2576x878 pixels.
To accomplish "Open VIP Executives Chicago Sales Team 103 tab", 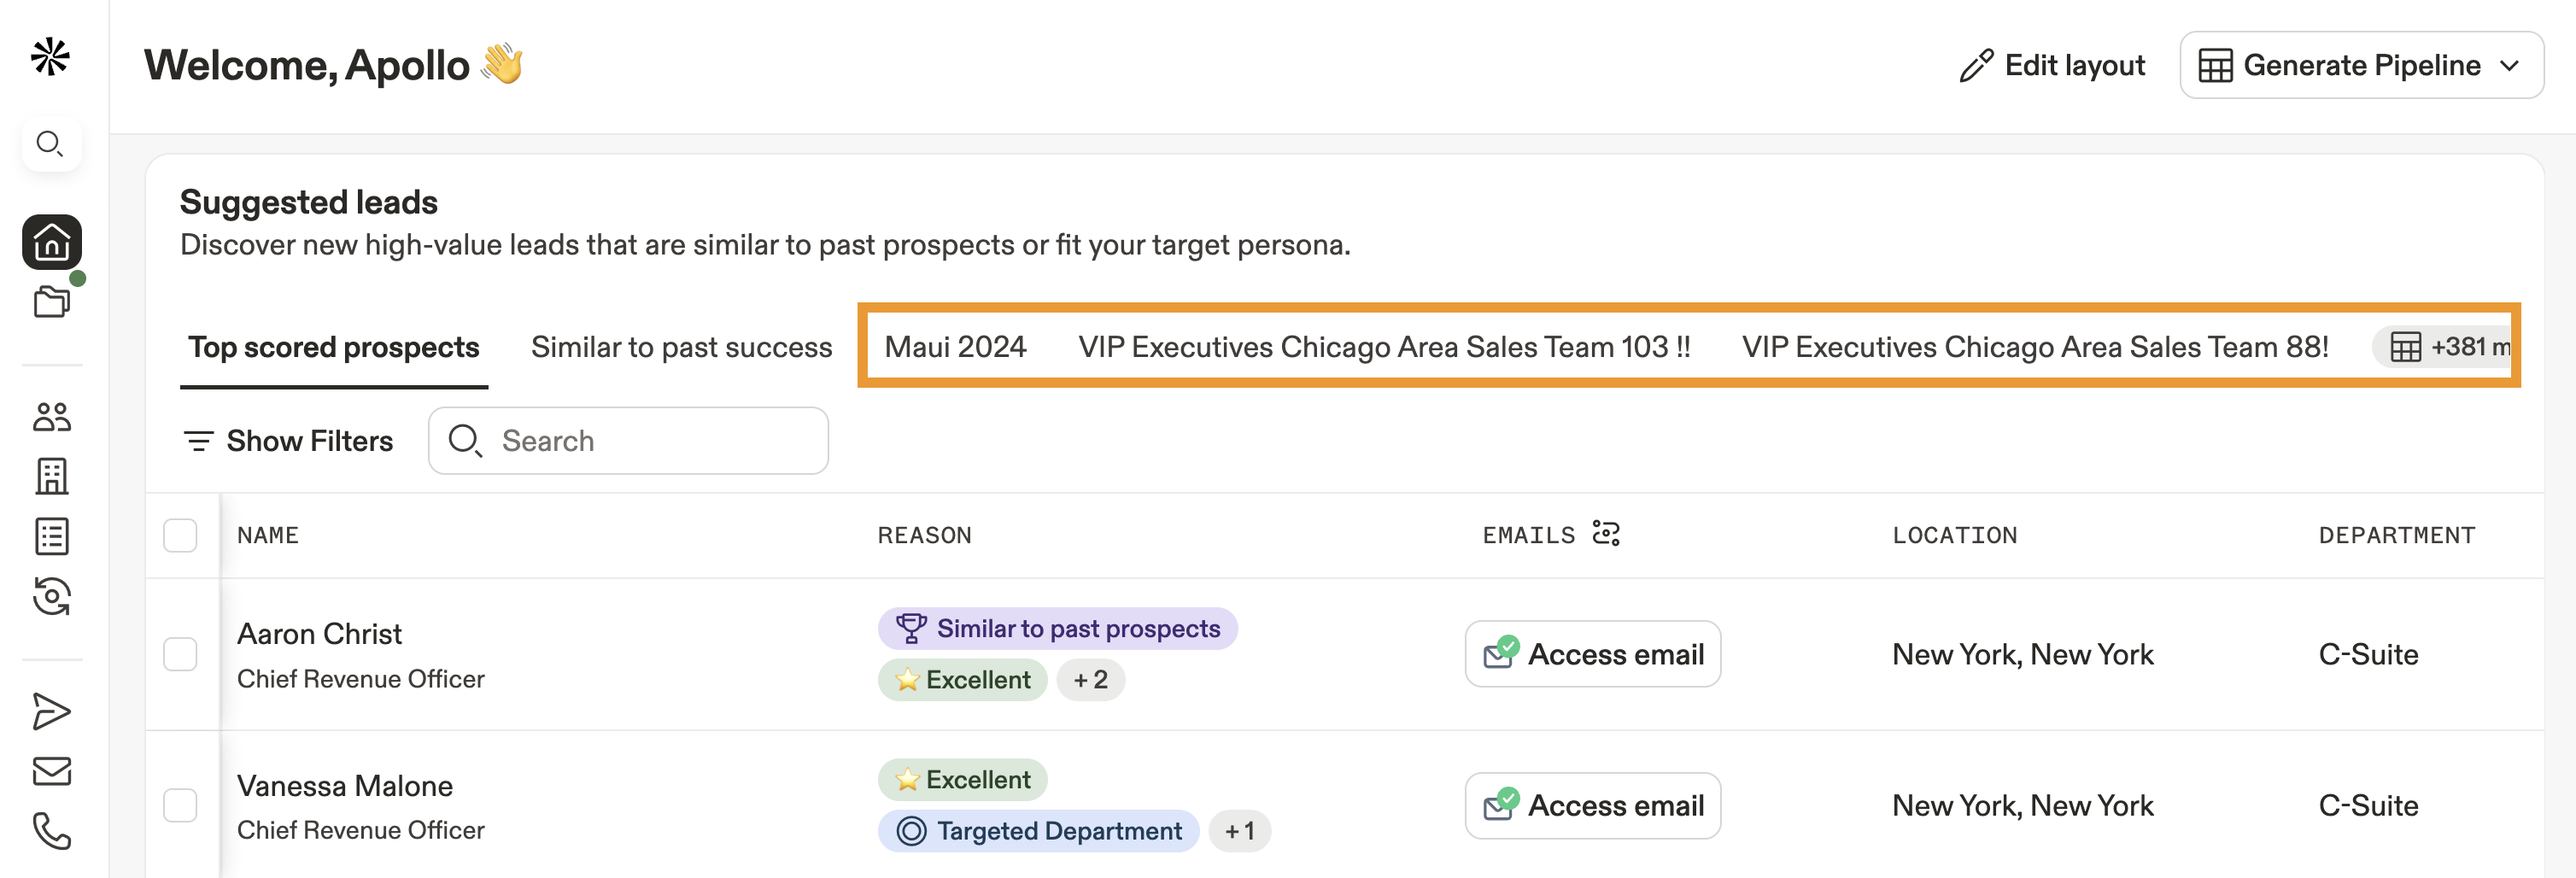I will tap(1384, 347).
